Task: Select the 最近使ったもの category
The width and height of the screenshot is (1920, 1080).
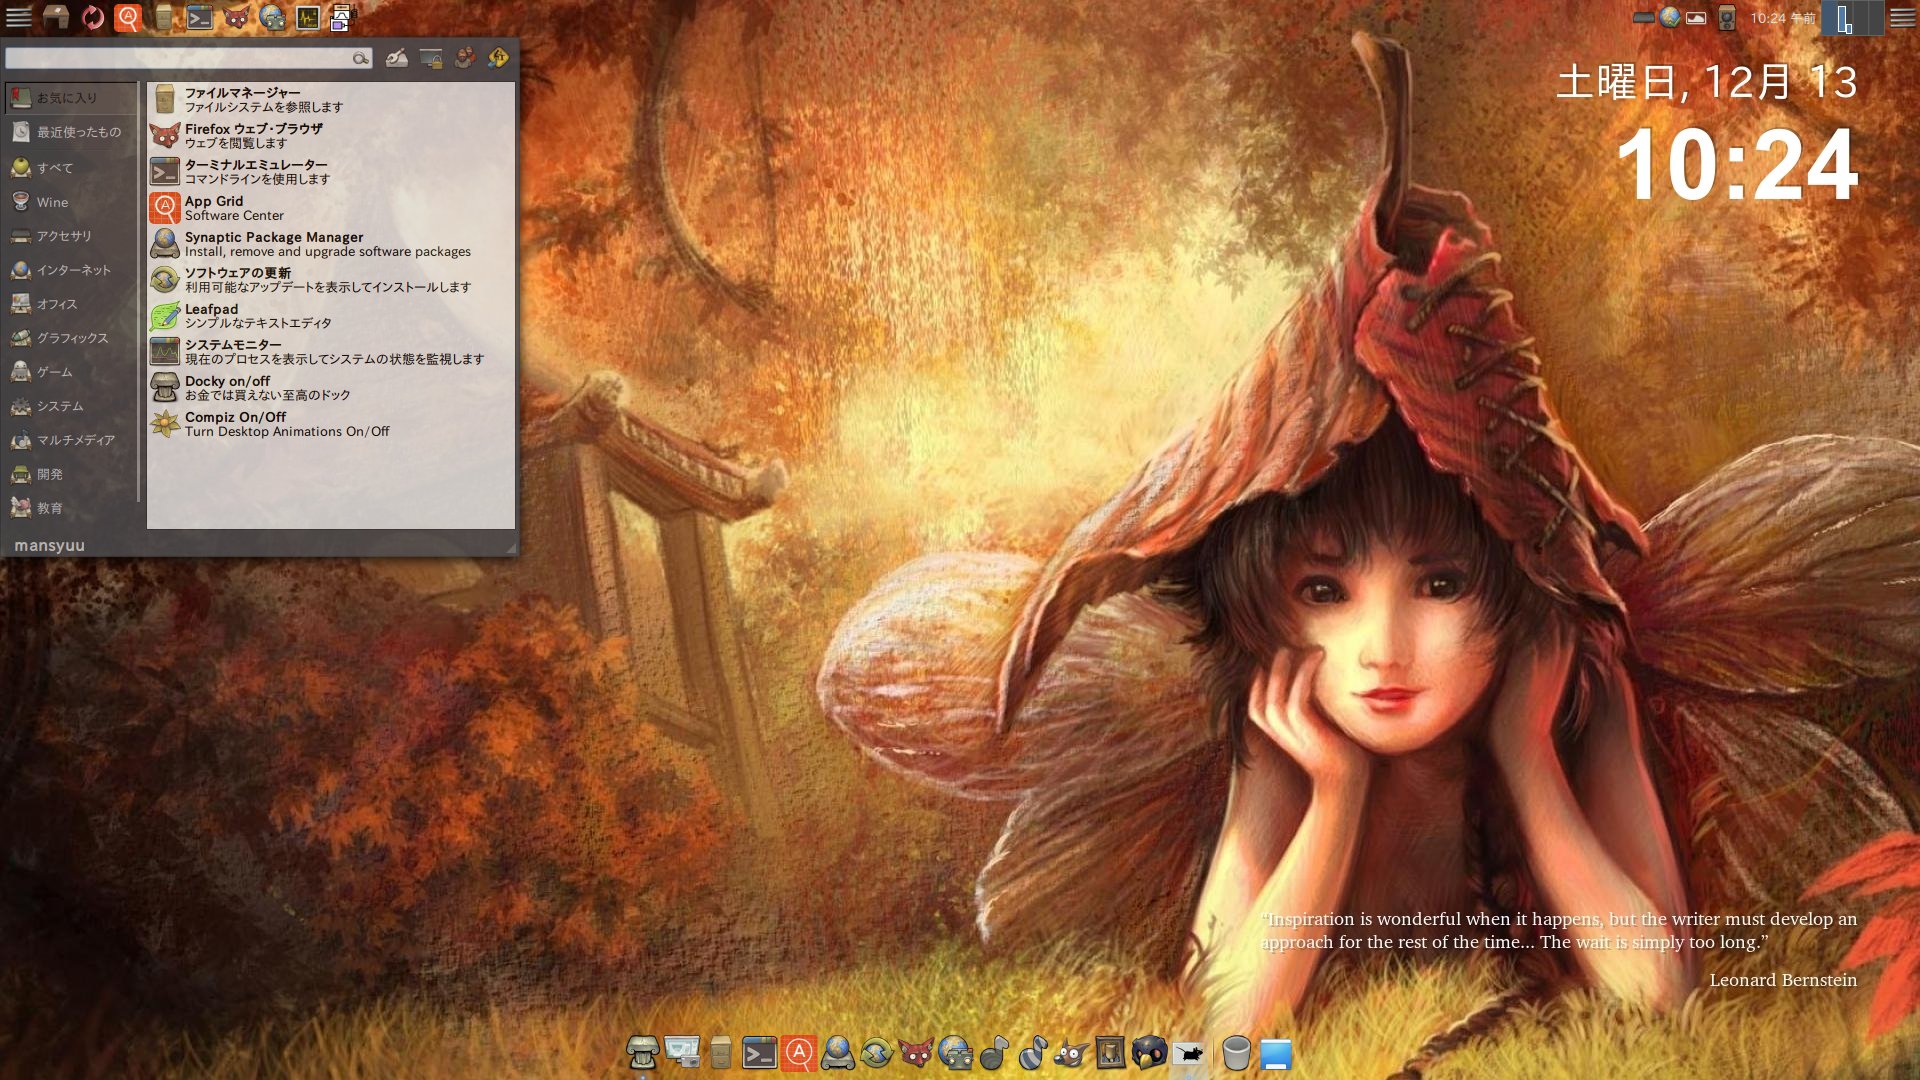Action: tap(71, 132)
